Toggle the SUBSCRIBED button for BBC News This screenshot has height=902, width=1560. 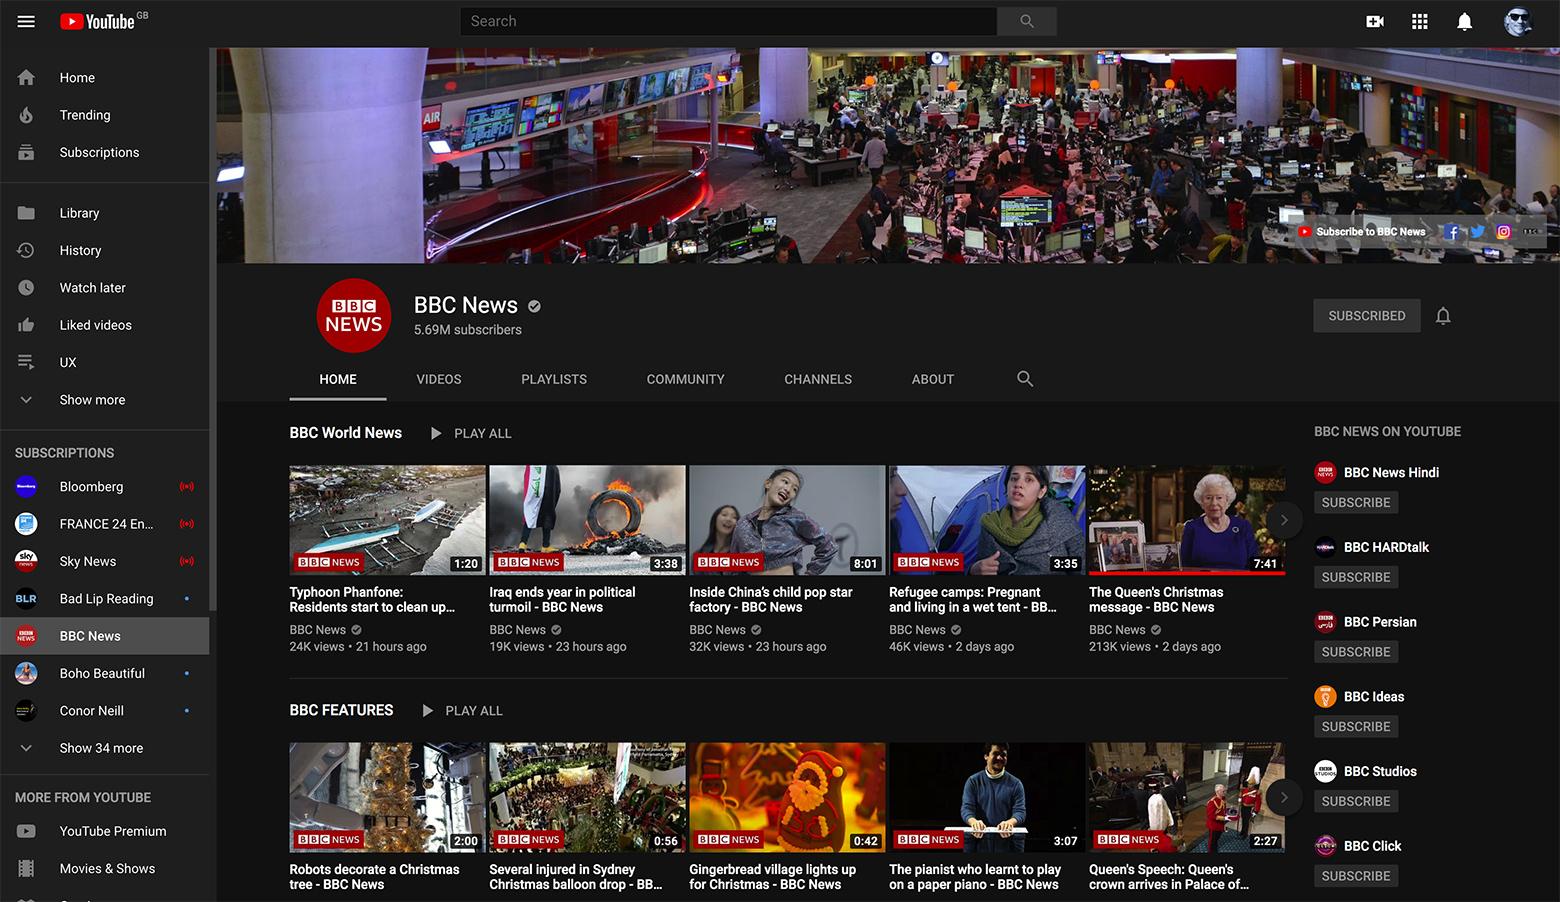coord(1367,316)
